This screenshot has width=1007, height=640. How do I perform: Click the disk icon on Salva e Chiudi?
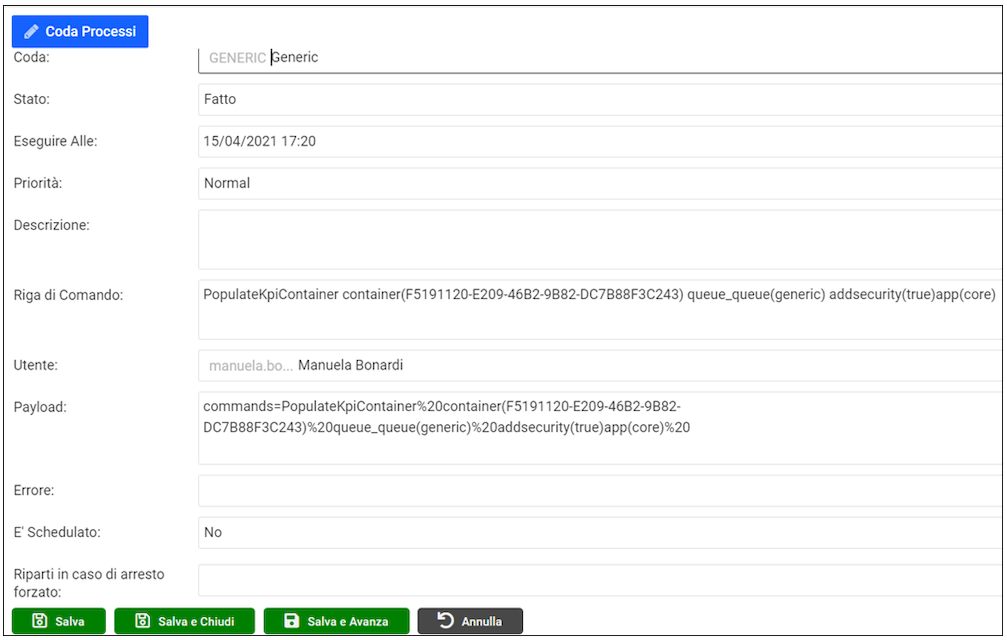(x=142, y=622)
